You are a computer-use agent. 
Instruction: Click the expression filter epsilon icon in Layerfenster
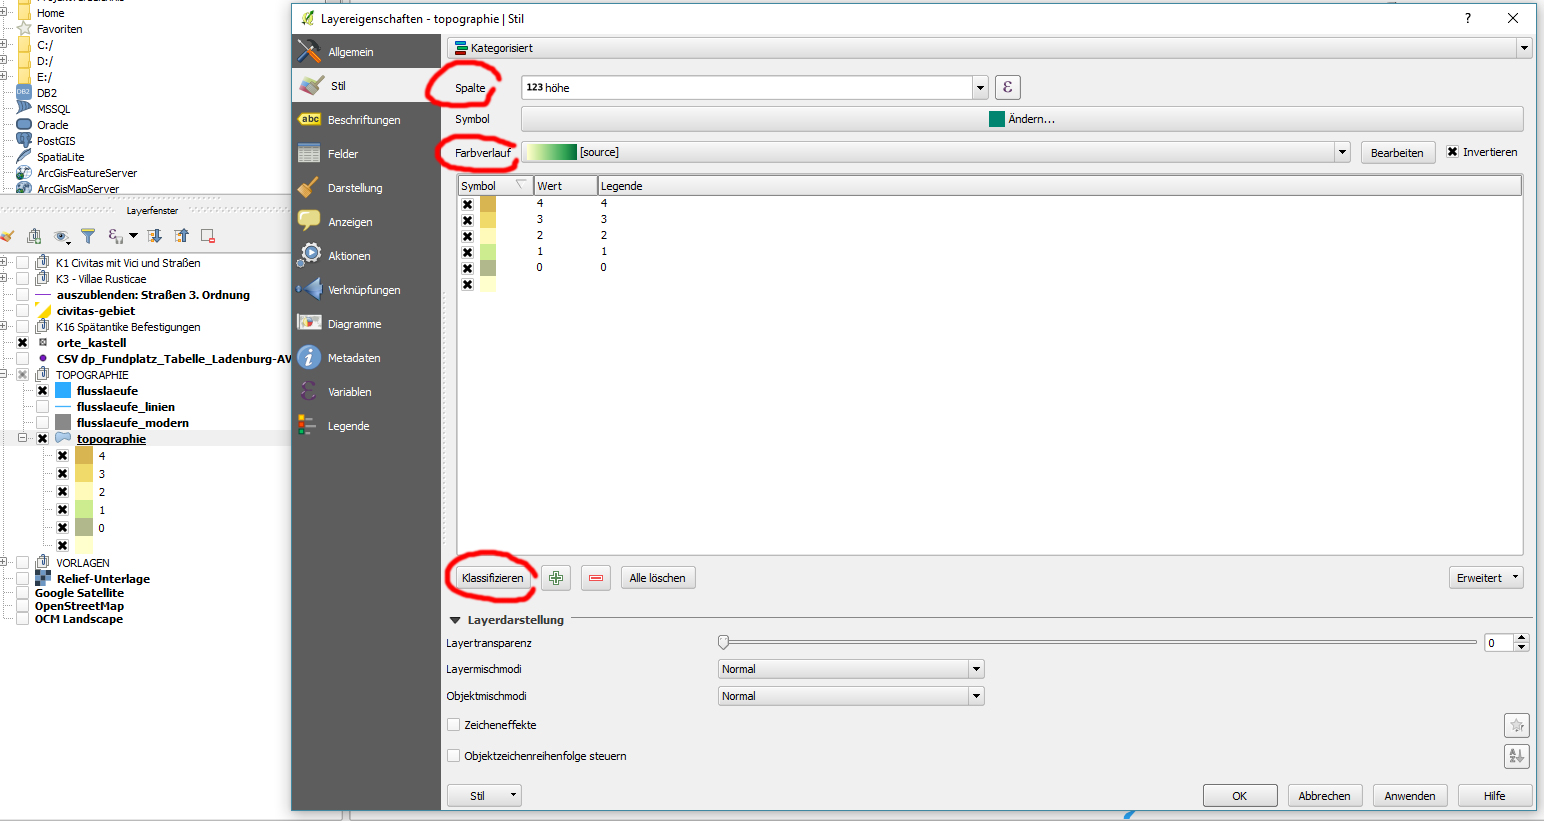click(x=116, y=236)
